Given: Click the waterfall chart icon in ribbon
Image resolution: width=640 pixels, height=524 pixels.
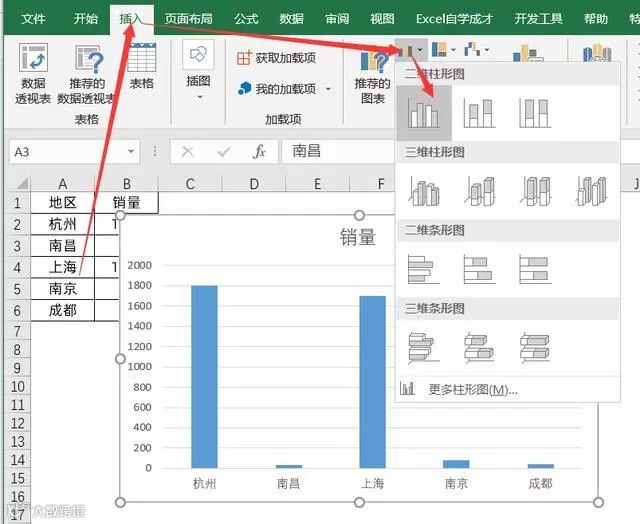Looking at the screenshot, I should (x=472, y=50).
